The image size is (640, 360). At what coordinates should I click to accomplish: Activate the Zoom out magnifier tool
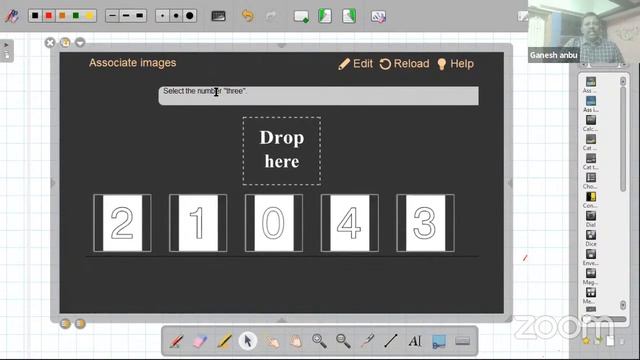[x=343, y=341]
